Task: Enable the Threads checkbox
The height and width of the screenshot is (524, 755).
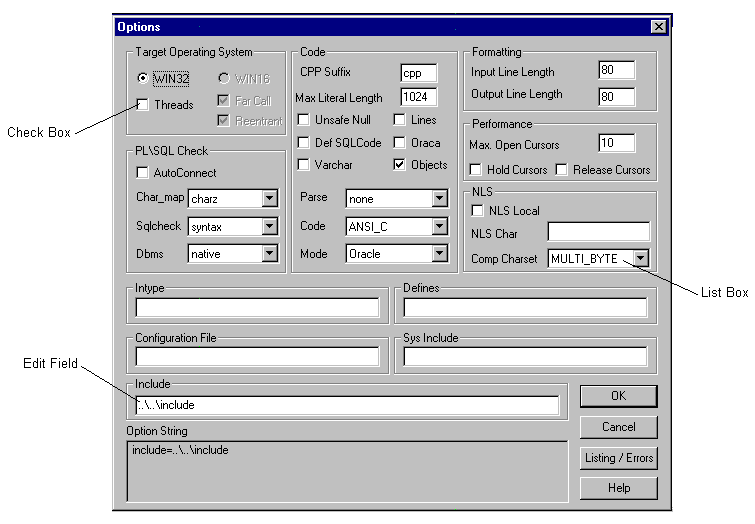Action: point(144,104)
